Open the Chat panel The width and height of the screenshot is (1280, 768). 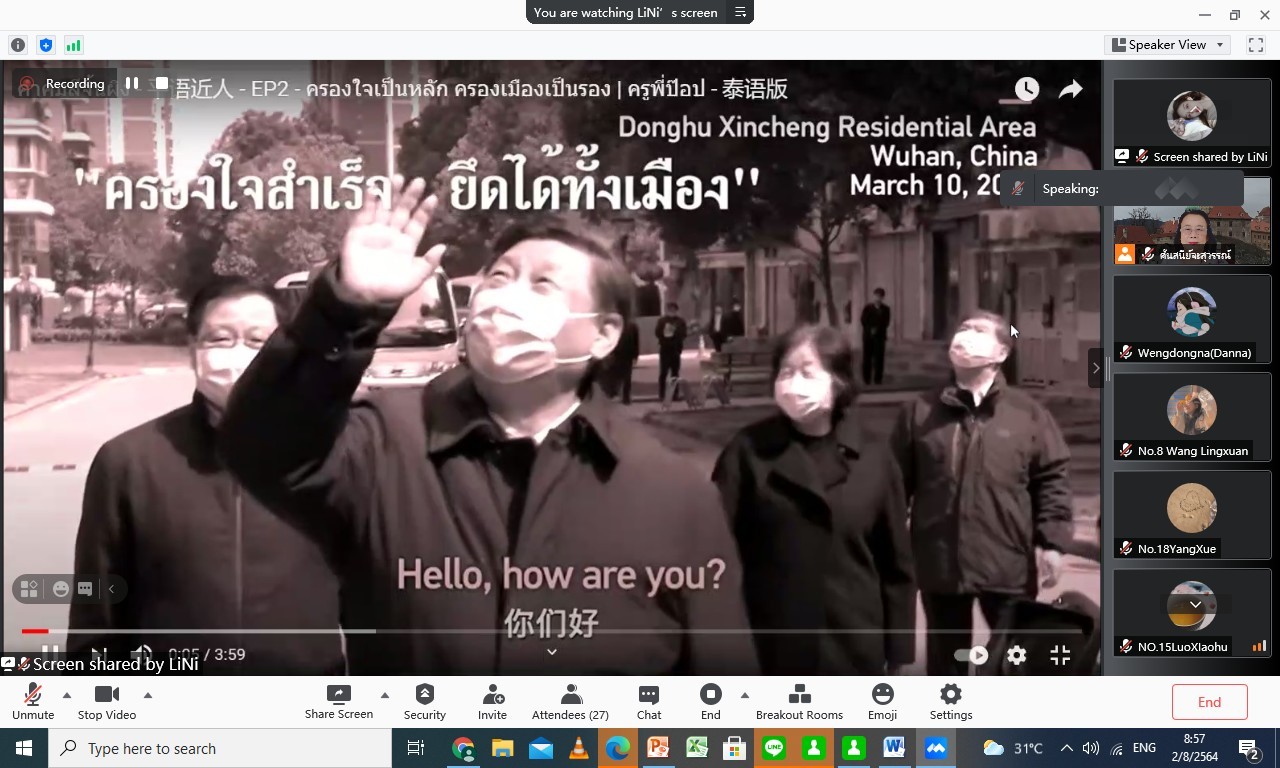pos(649,702)
